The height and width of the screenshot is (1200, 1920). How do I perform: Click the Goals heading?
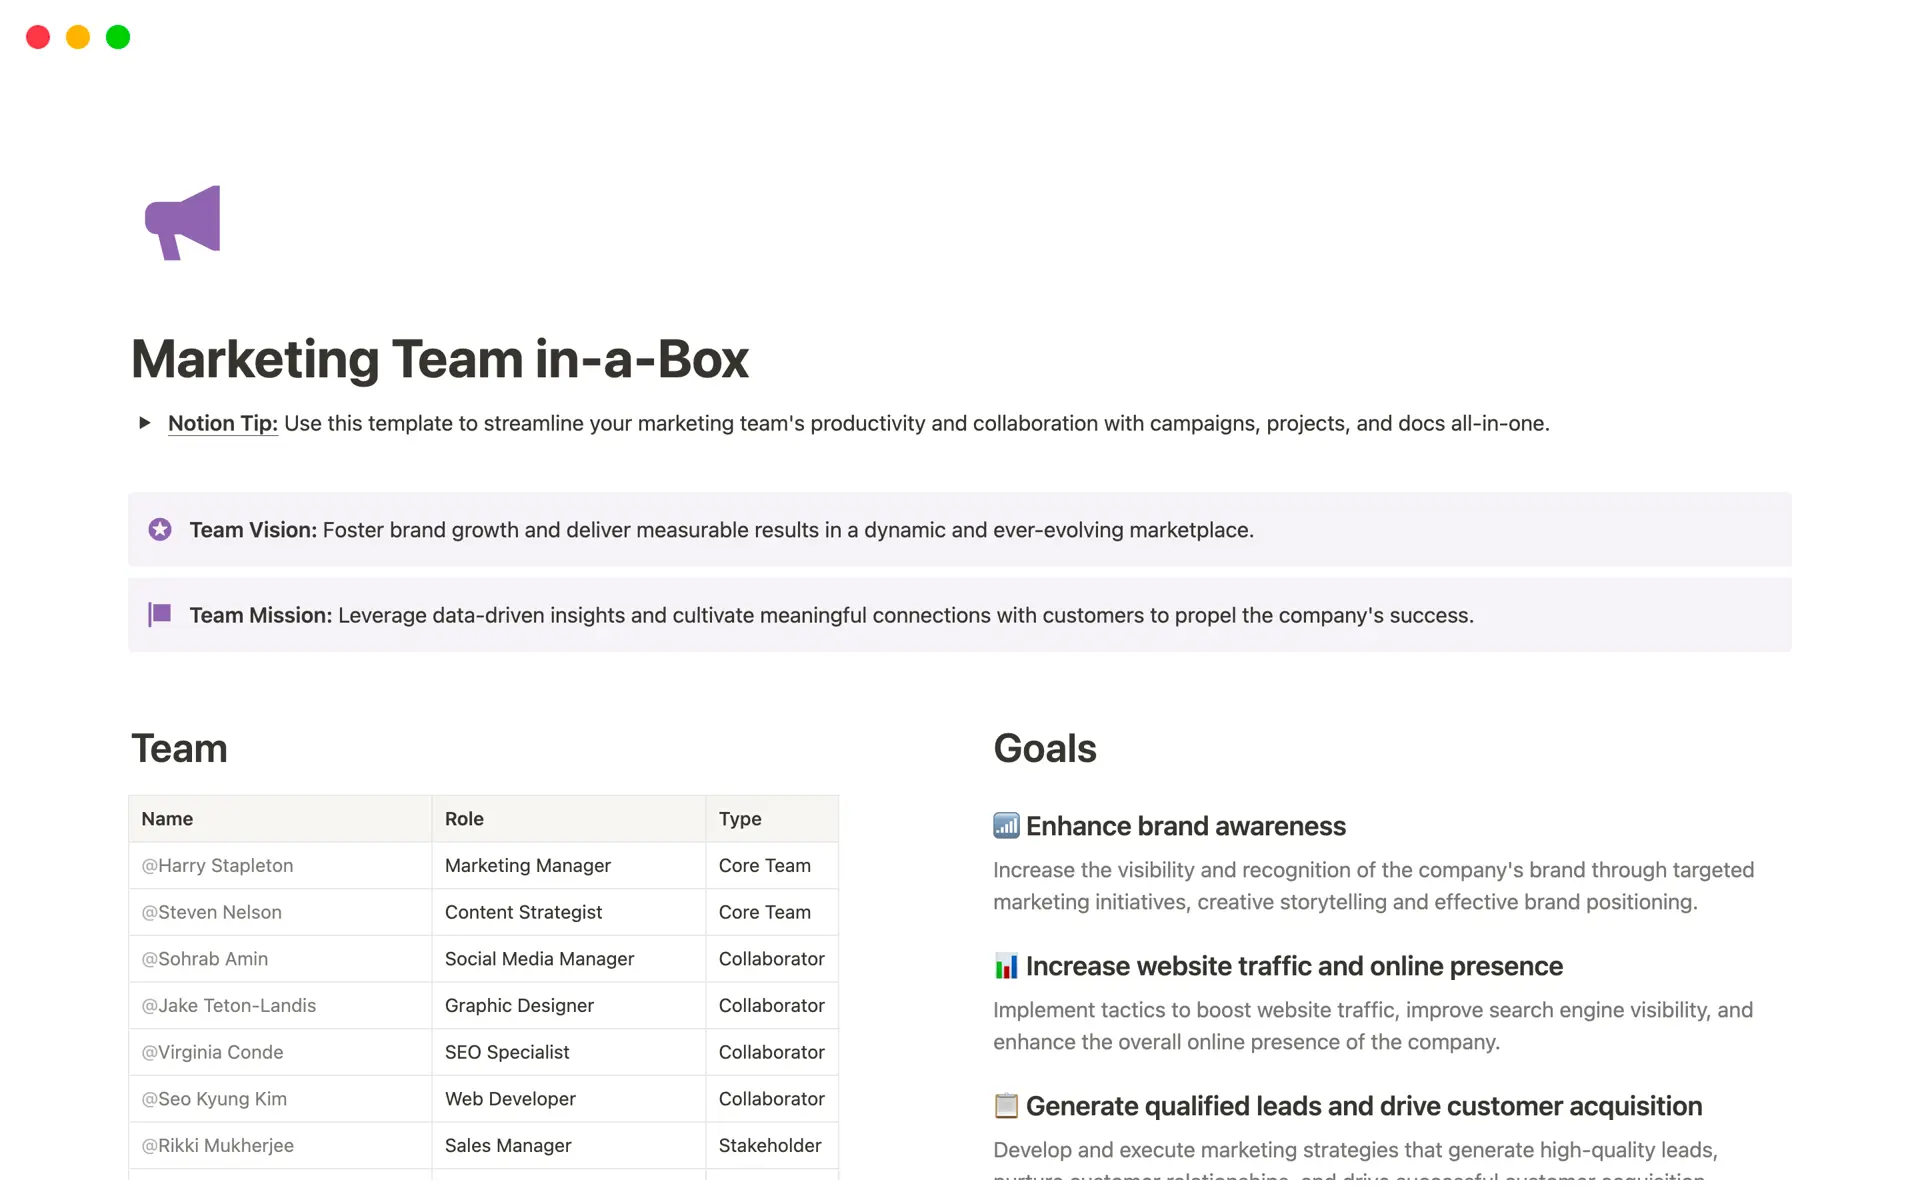pyautogui.click(x=1045, y=749)
